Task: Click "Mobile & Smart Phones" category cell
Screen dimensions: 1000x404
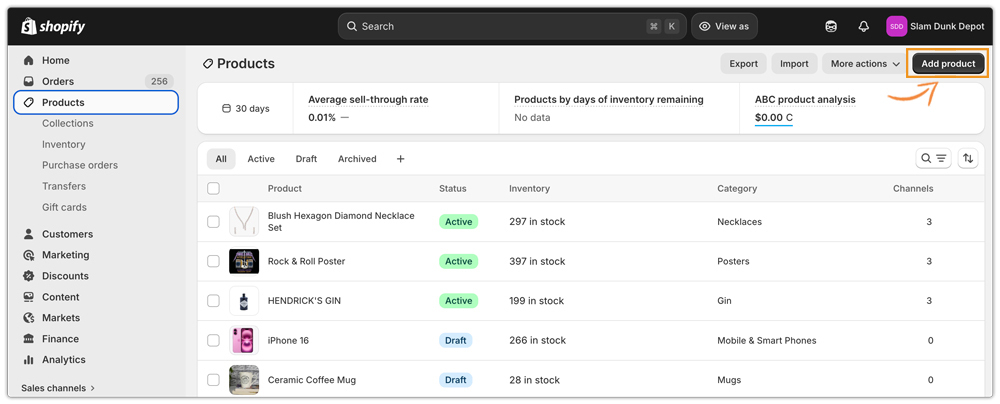Action: coord(767,340)
